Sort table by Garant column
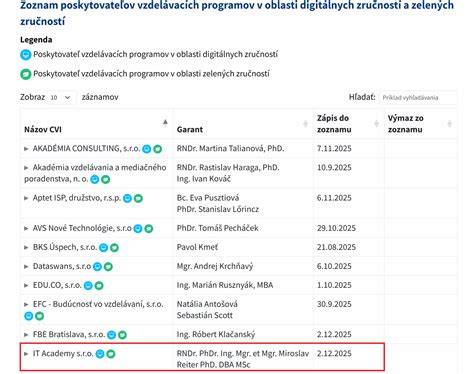This screenshot has height=374, width=474. [243, 124]
